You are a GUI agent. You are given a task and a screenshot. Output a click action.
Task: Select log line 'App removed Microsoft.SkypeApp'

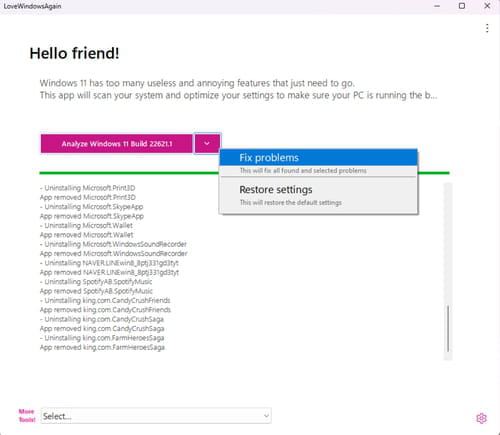coord(92,216)
